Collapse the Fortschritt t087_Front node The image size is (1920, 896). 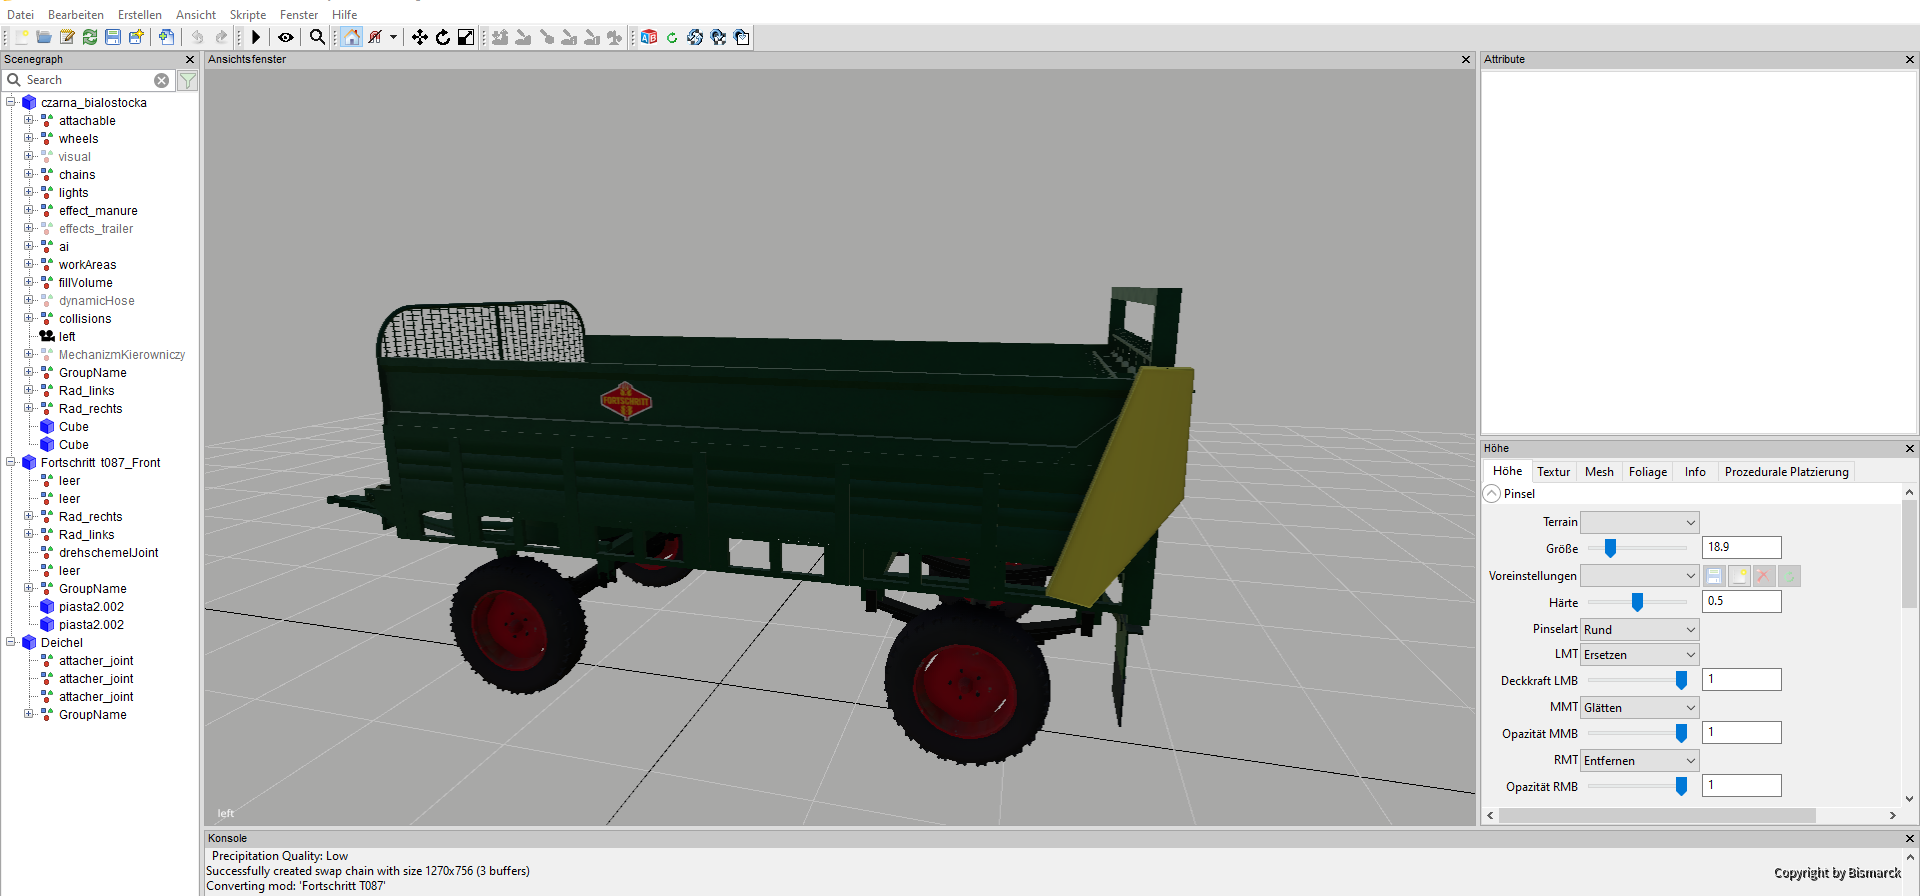(11, 462)
